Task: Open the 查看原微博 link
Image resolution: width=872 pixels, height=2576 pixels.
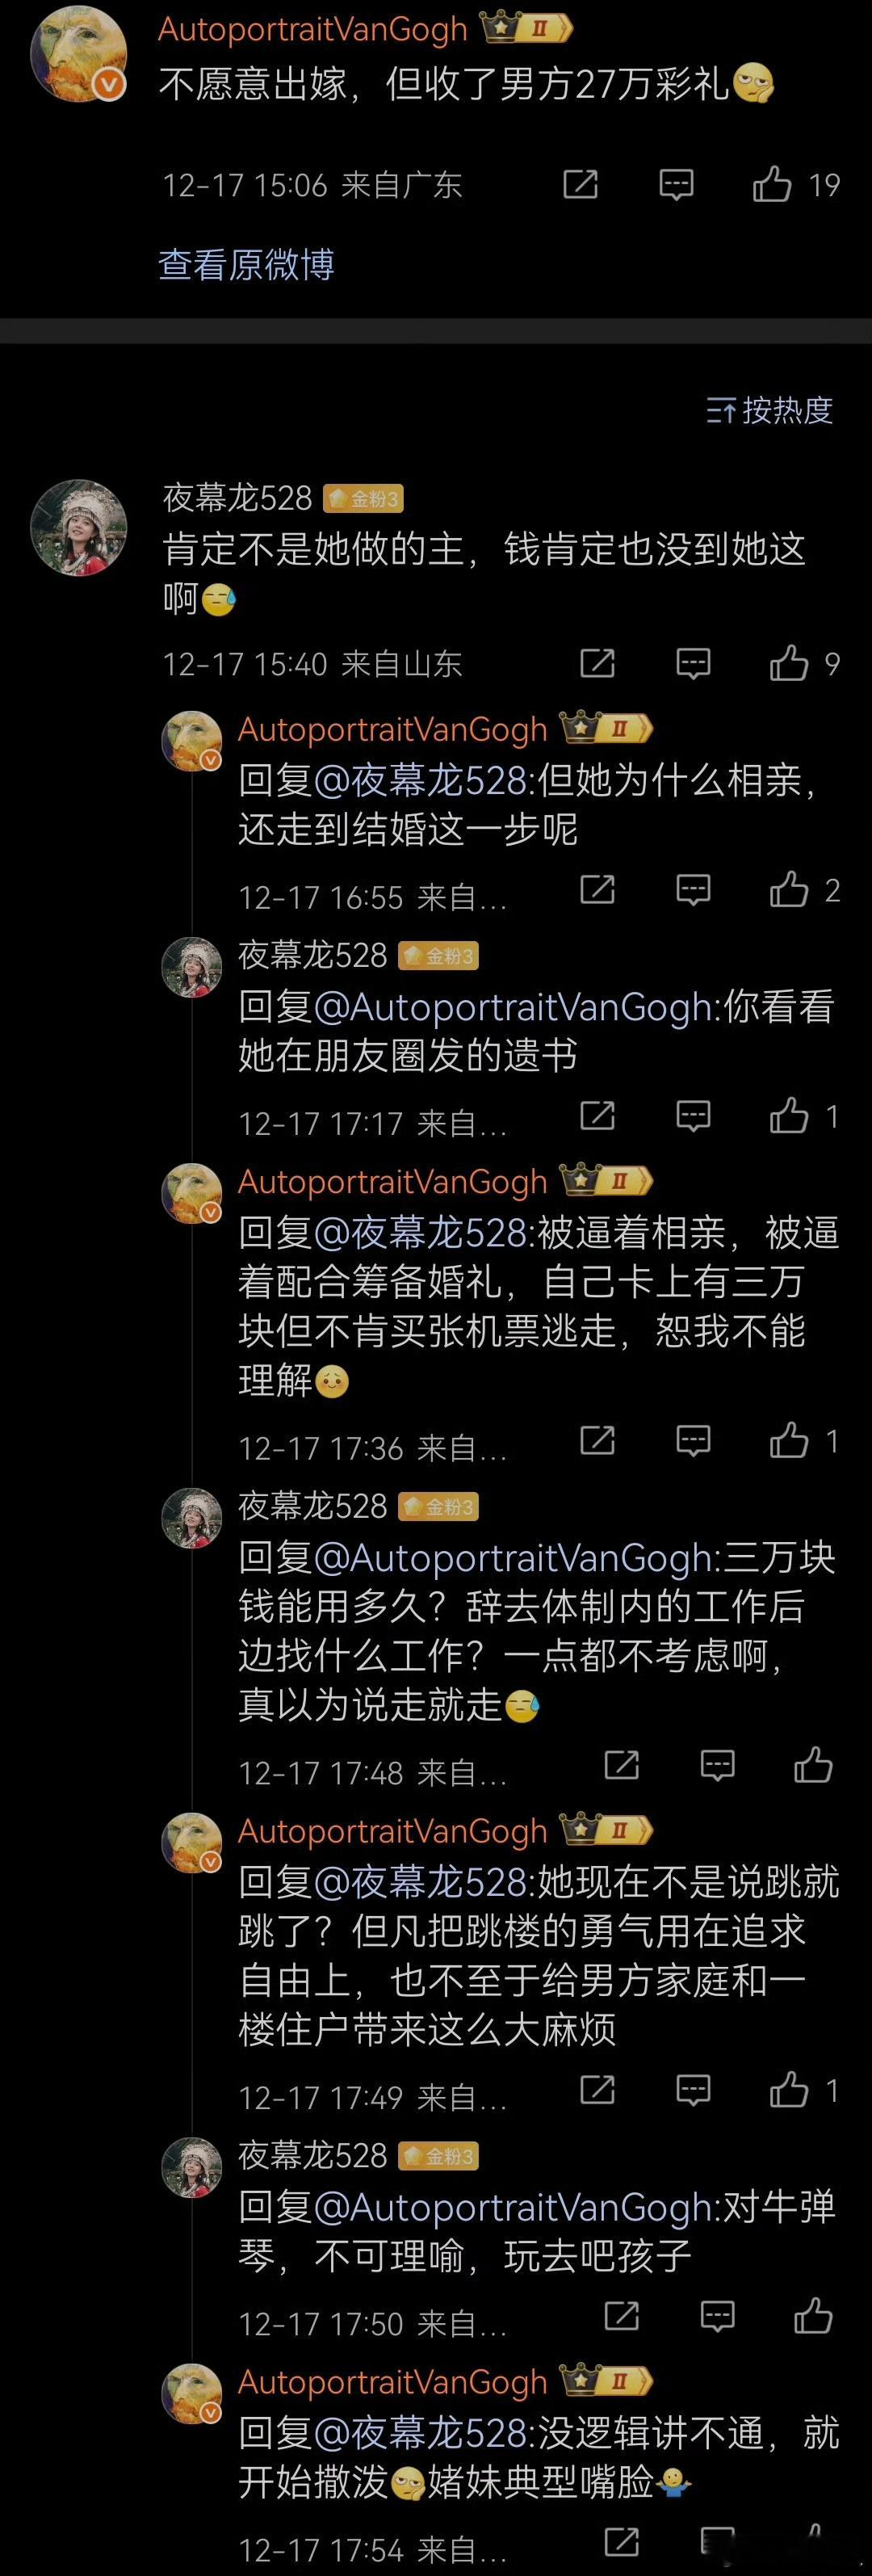Action: pos(246,264)
